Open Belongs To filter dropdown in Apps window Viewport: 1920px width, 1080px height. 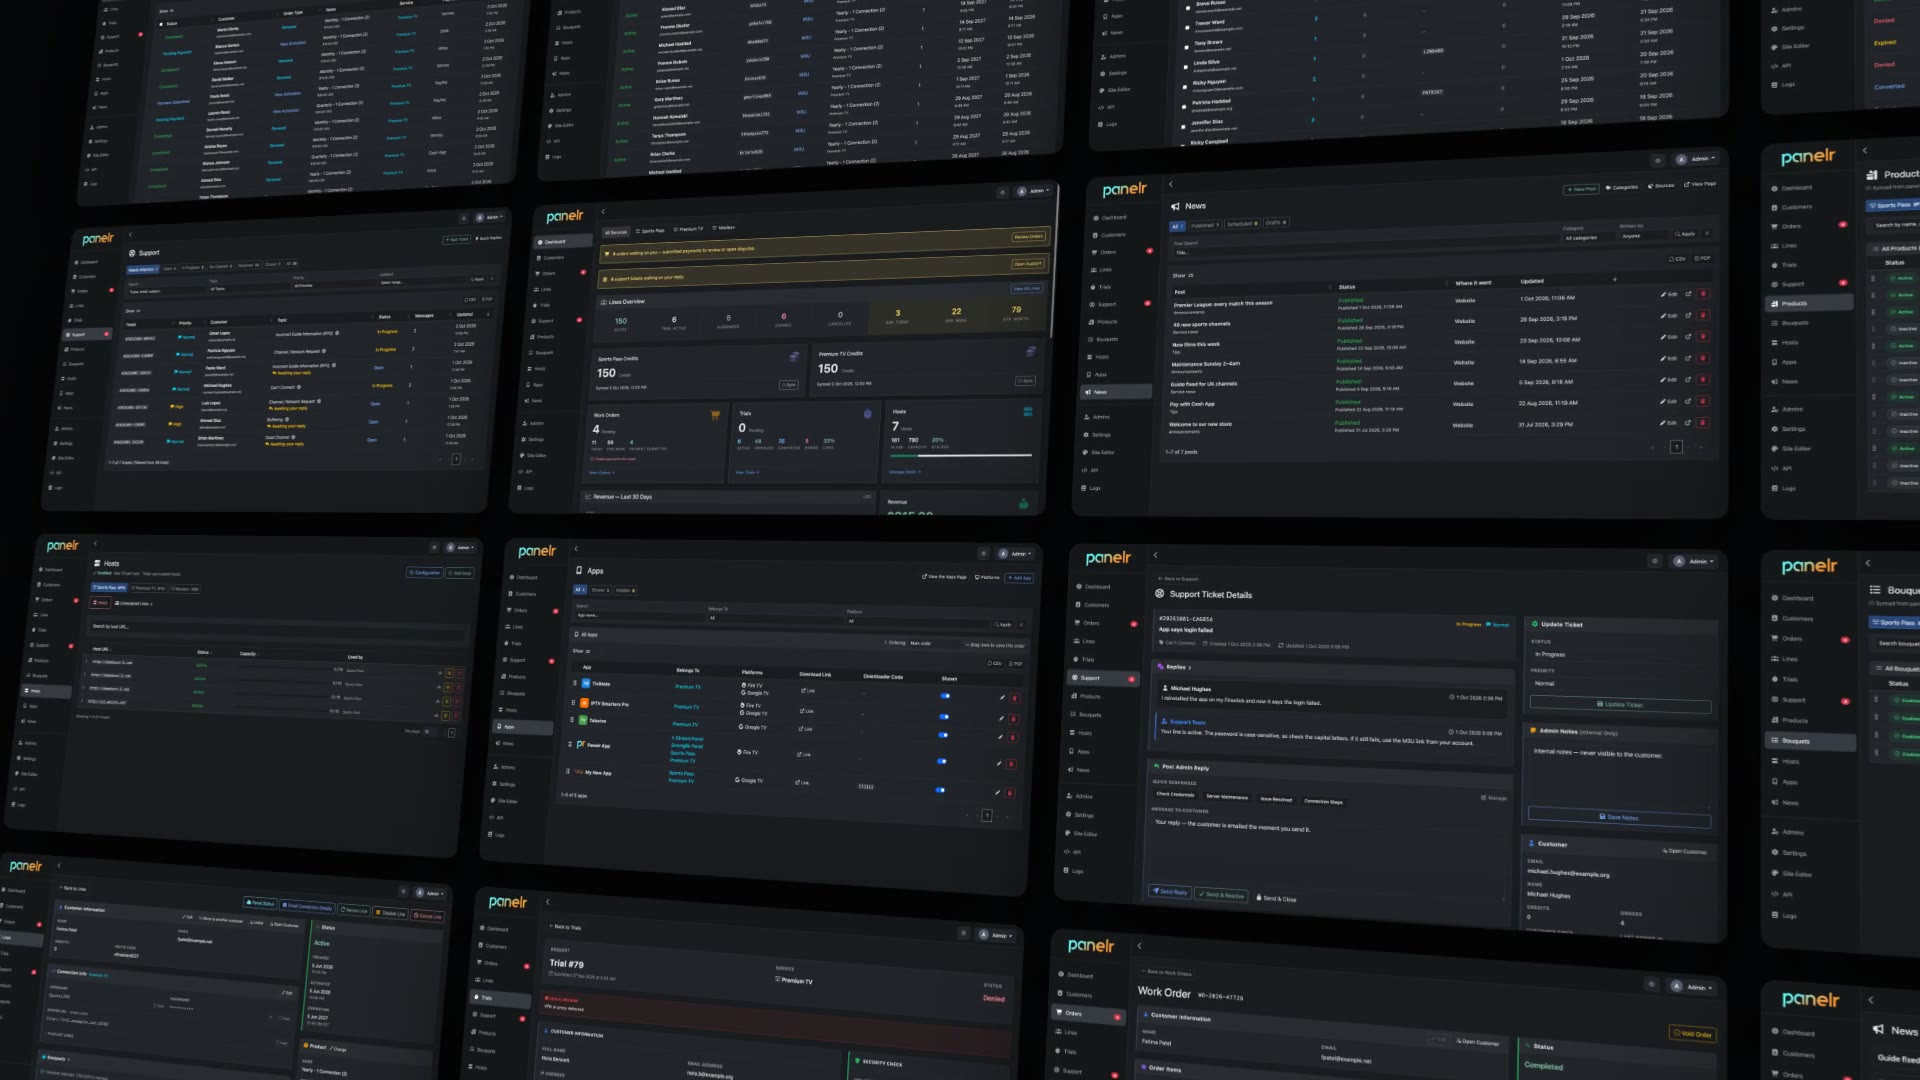(x=775, y=618)
